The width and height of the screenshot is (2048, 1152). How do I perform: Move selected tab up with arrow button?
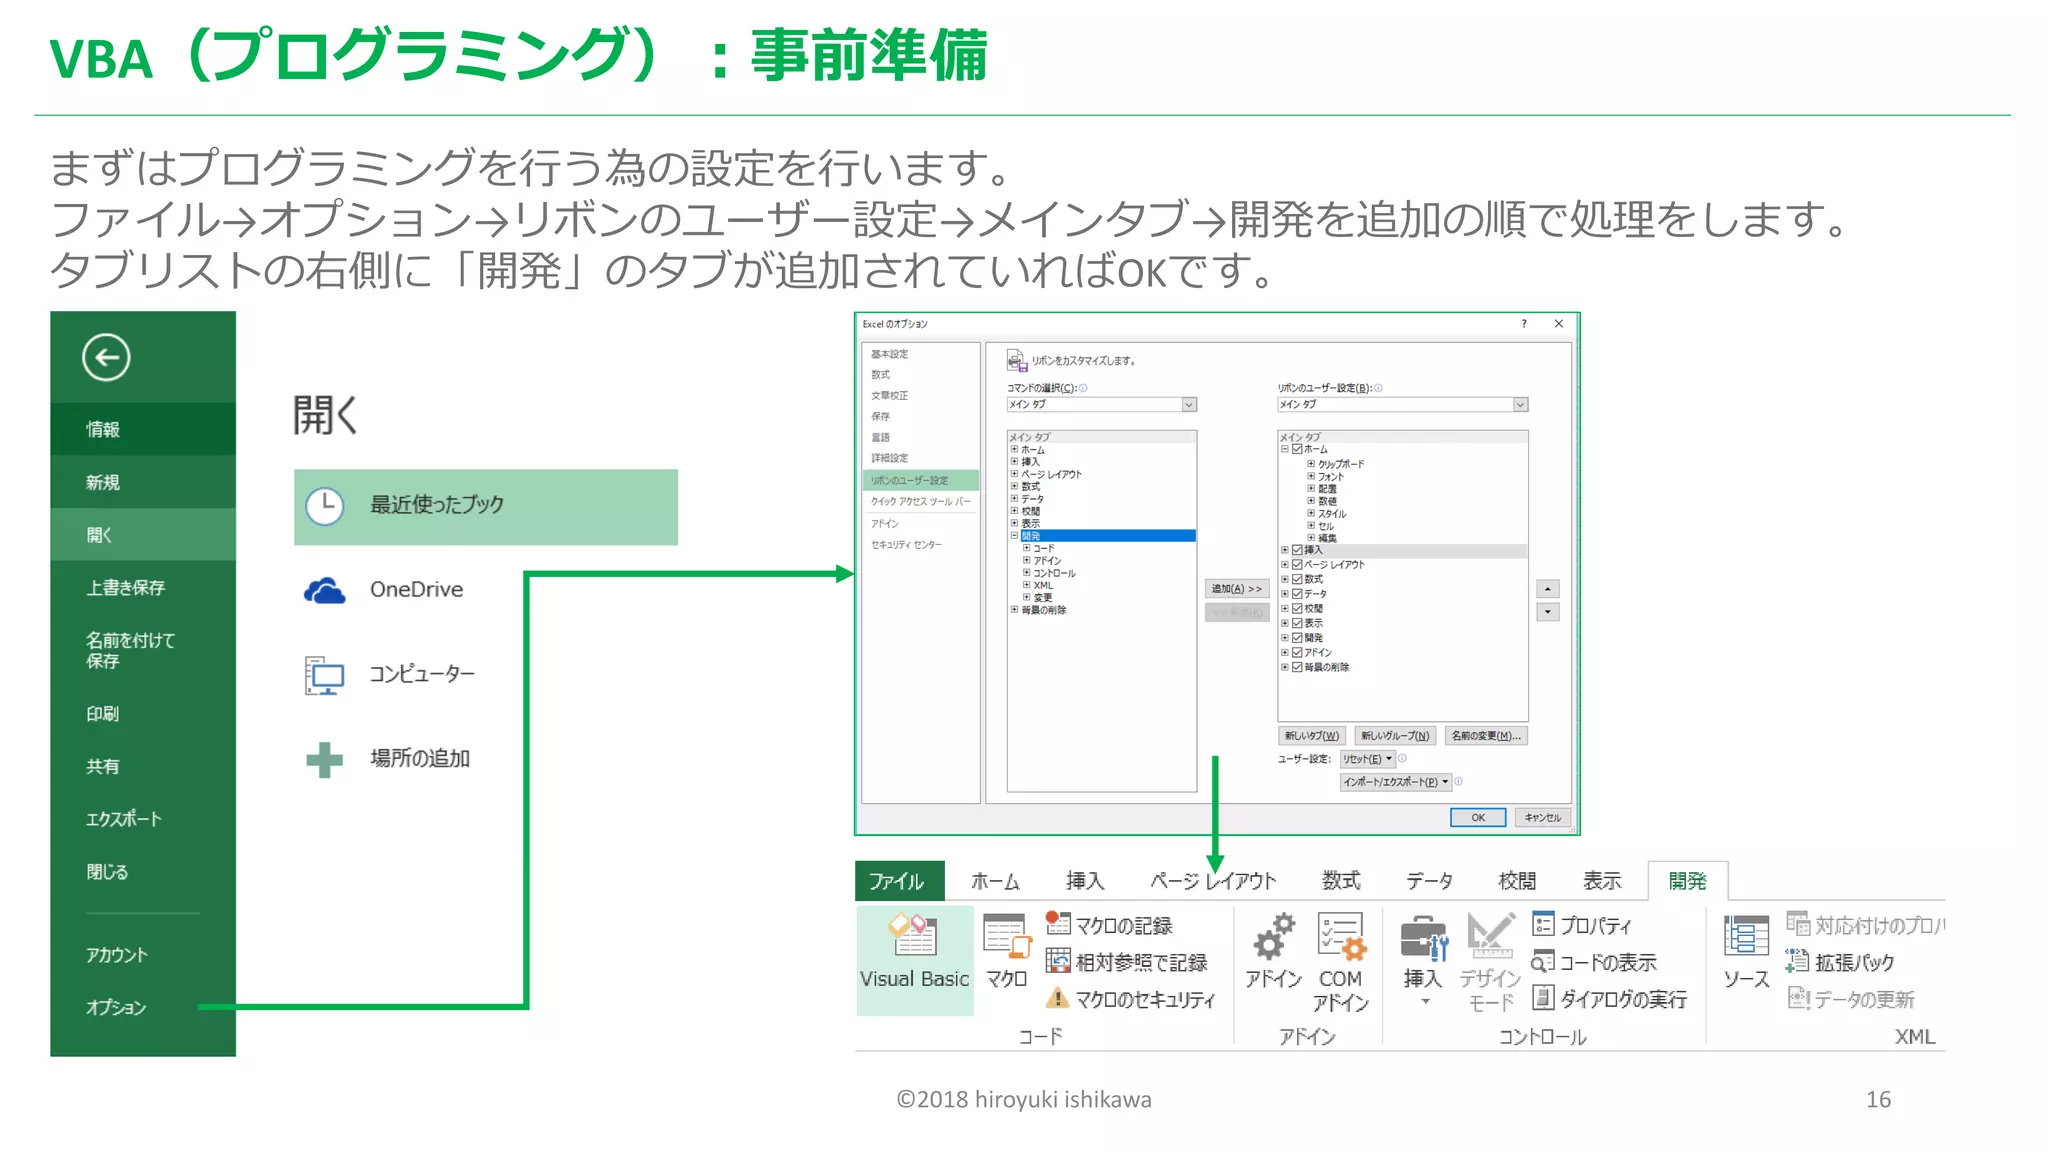1548,589
